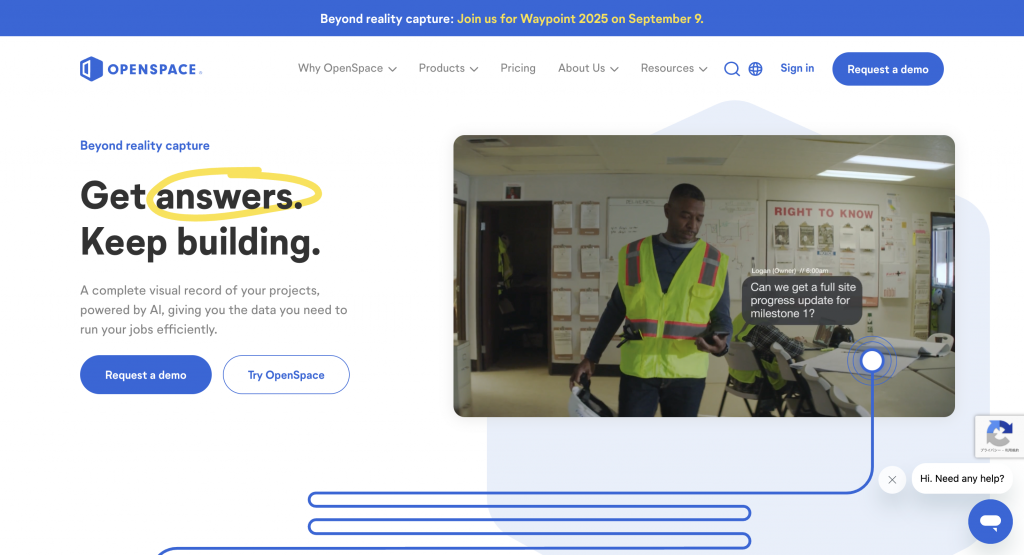
Task: Click the Try OpenSpace button
Action: (x=286, y=375)
